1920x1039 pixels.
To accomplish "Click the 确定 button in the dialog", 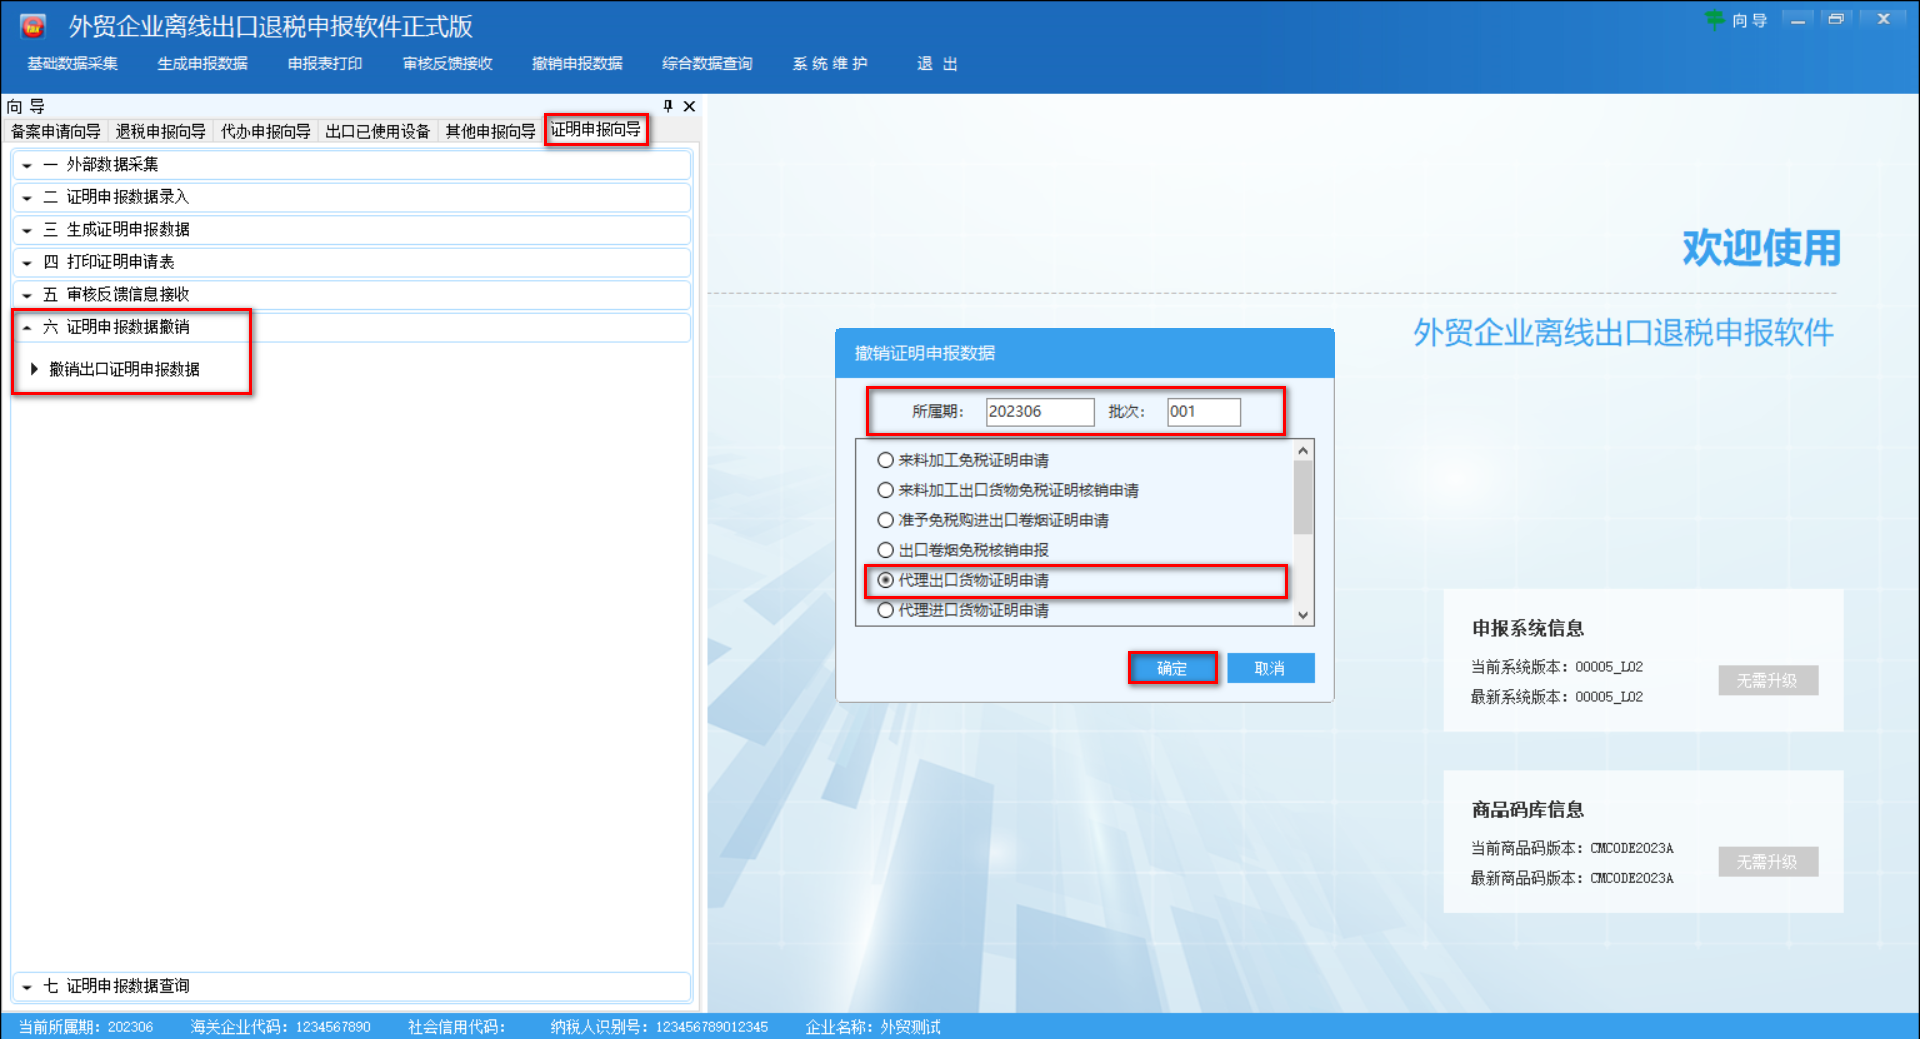I will click(x=1172, y=668).
